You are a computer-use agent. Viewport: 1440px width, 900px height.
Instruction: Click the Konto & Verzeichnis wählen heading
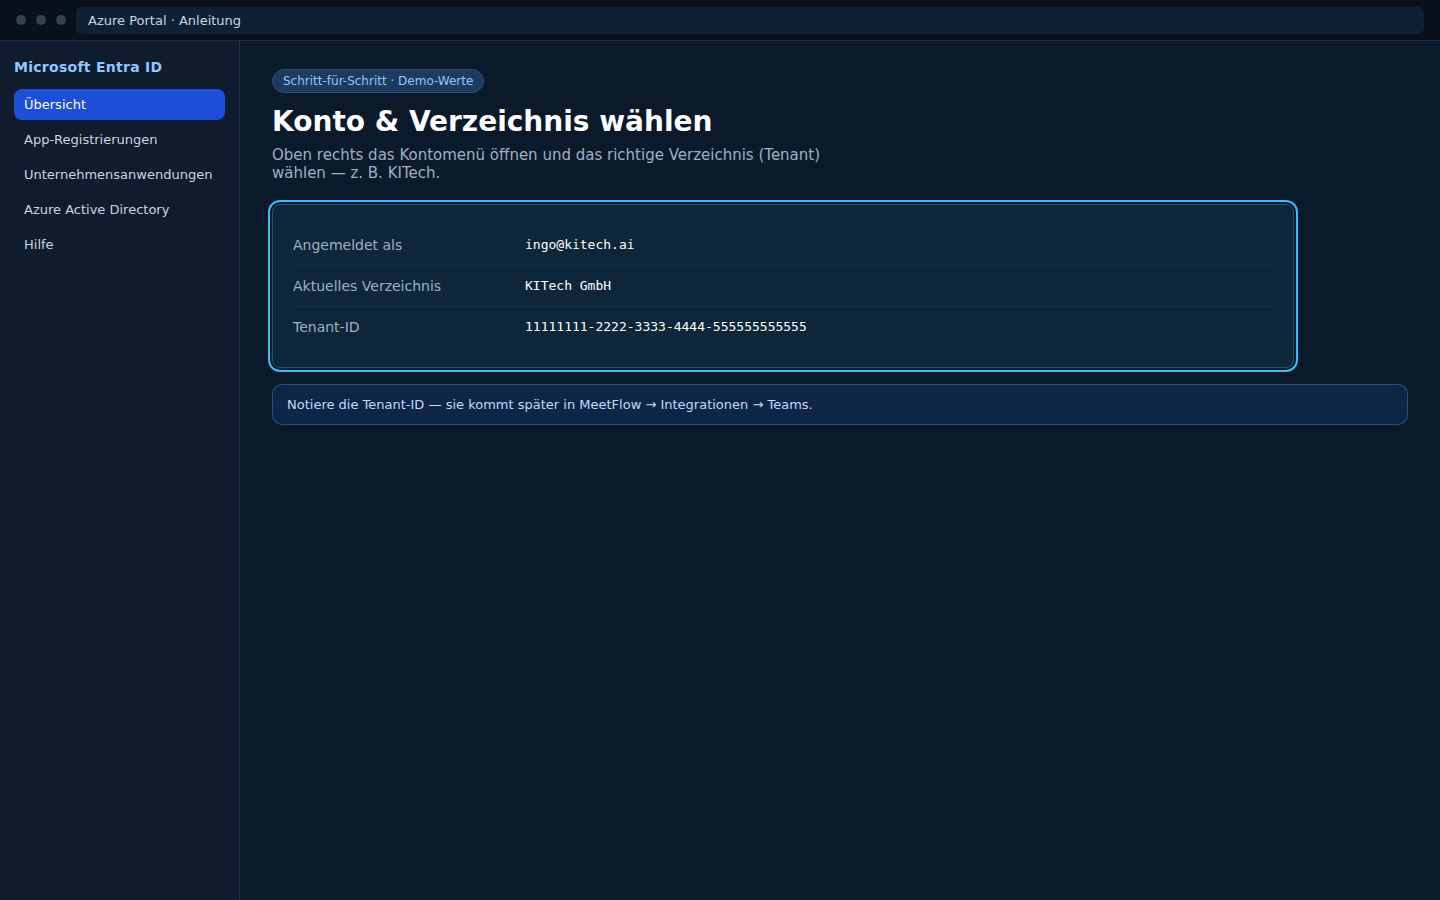492,121
